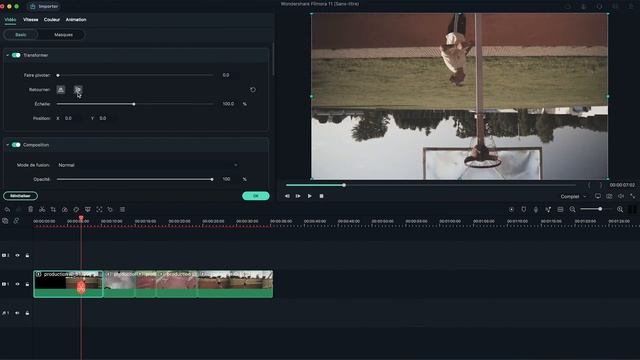Enter fullscreen preview with the expand icon
640x360 pixels.
[x=633, y=196]
